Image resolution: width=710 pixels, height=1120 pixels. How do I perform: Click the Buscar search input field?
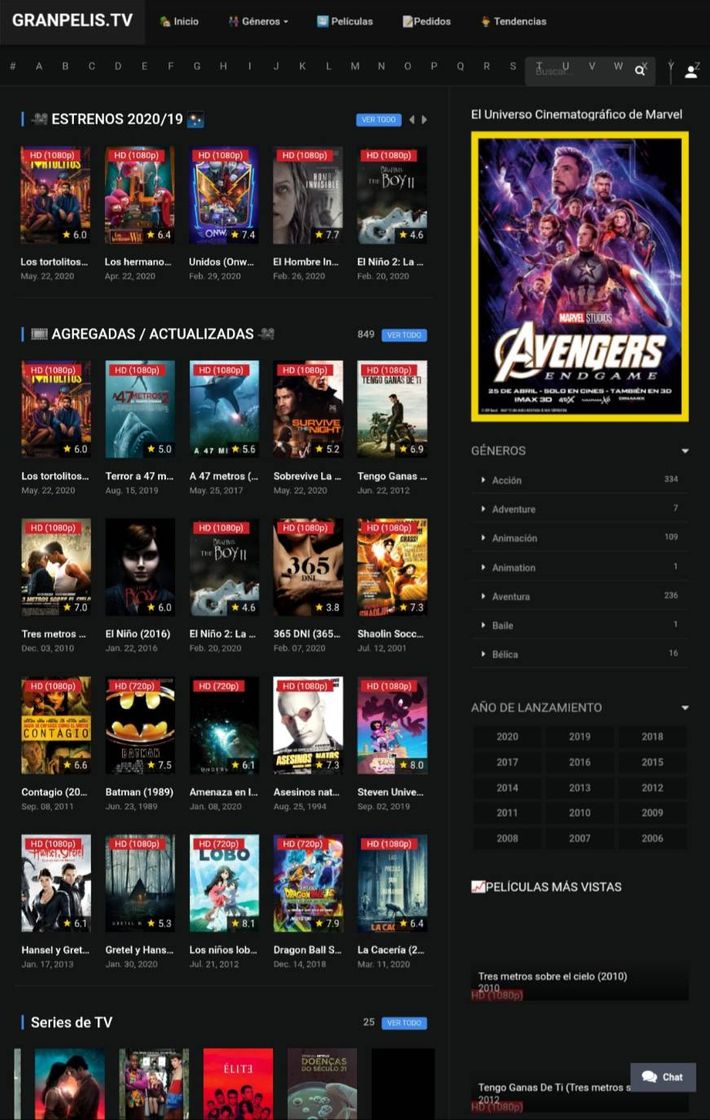coord(579,71)
